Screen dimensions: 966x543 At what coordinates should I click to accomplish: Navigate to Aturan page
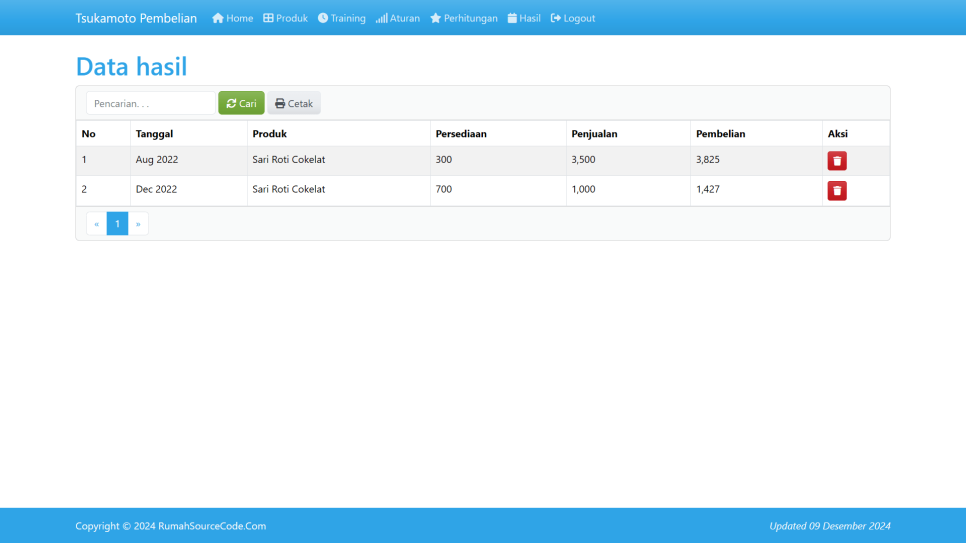pyautogui.click(x=397, y=18)
